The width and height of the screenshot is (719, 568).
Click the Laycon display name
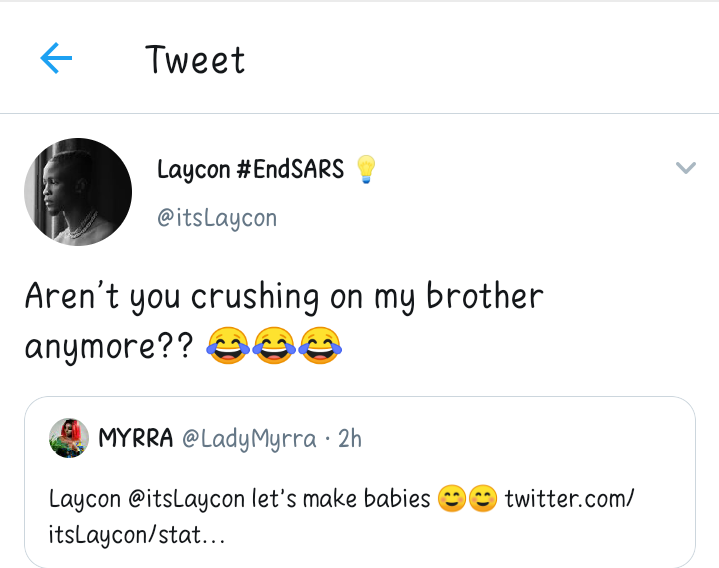pos(194,170)
